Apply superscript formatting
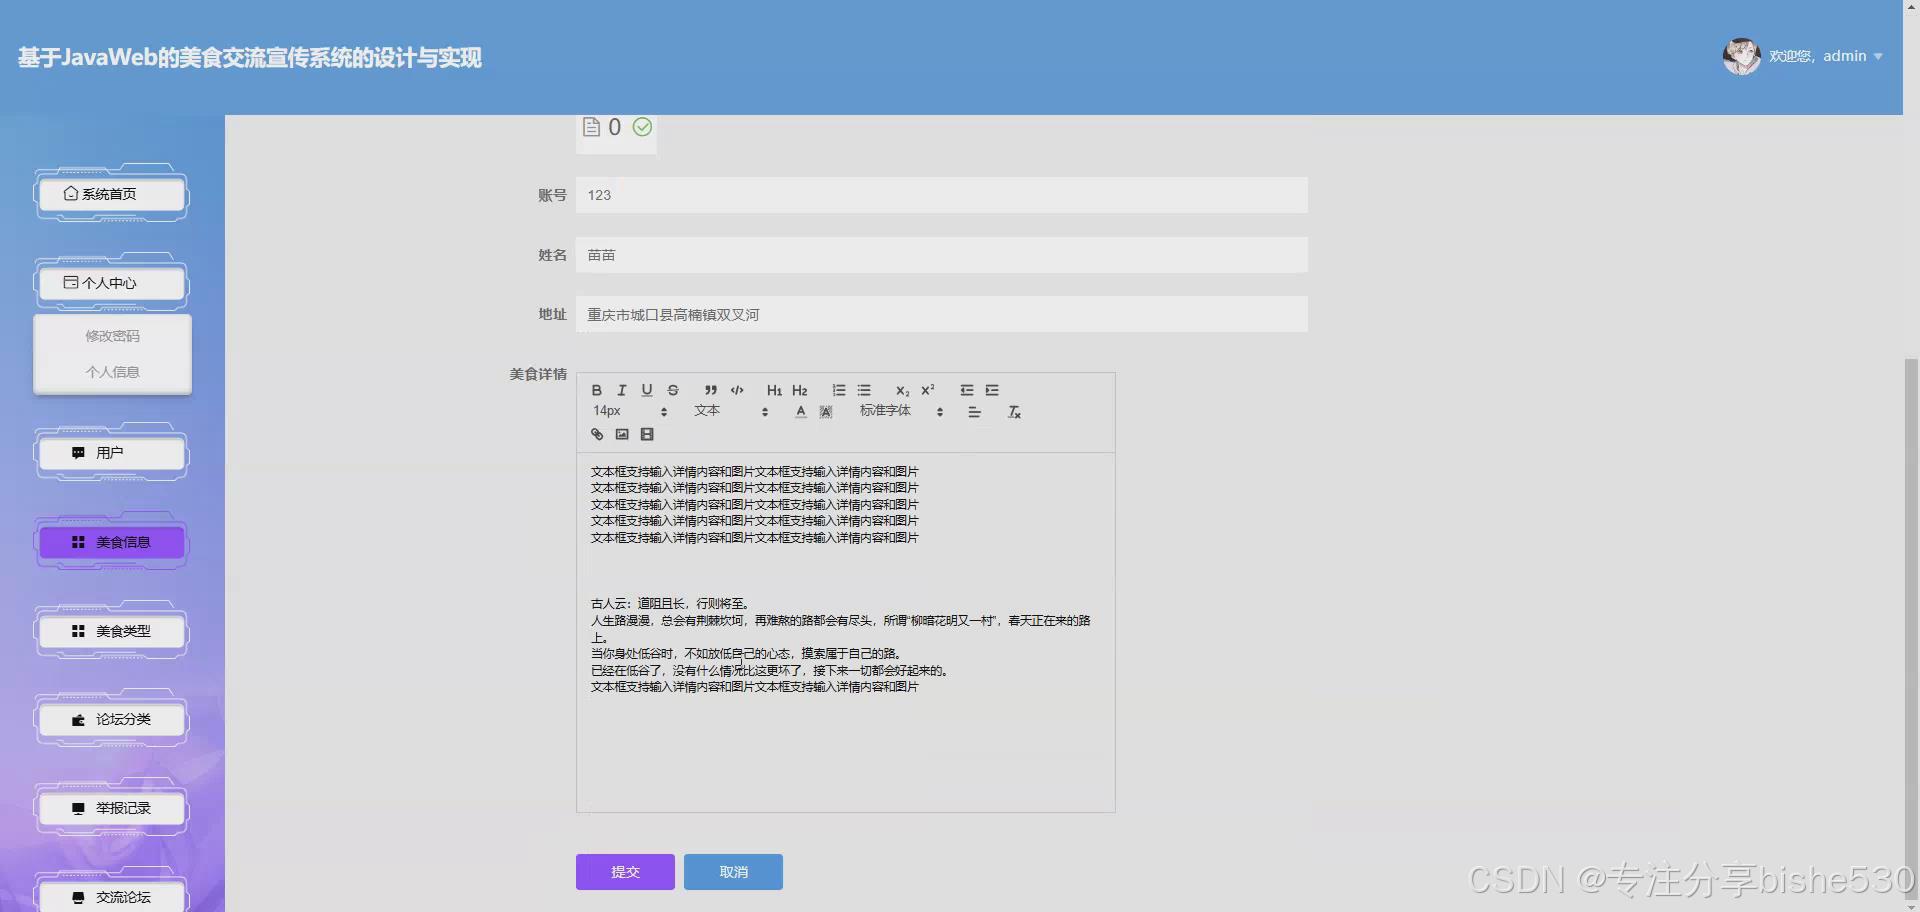 pyautogui.click(x=927, y=390)
